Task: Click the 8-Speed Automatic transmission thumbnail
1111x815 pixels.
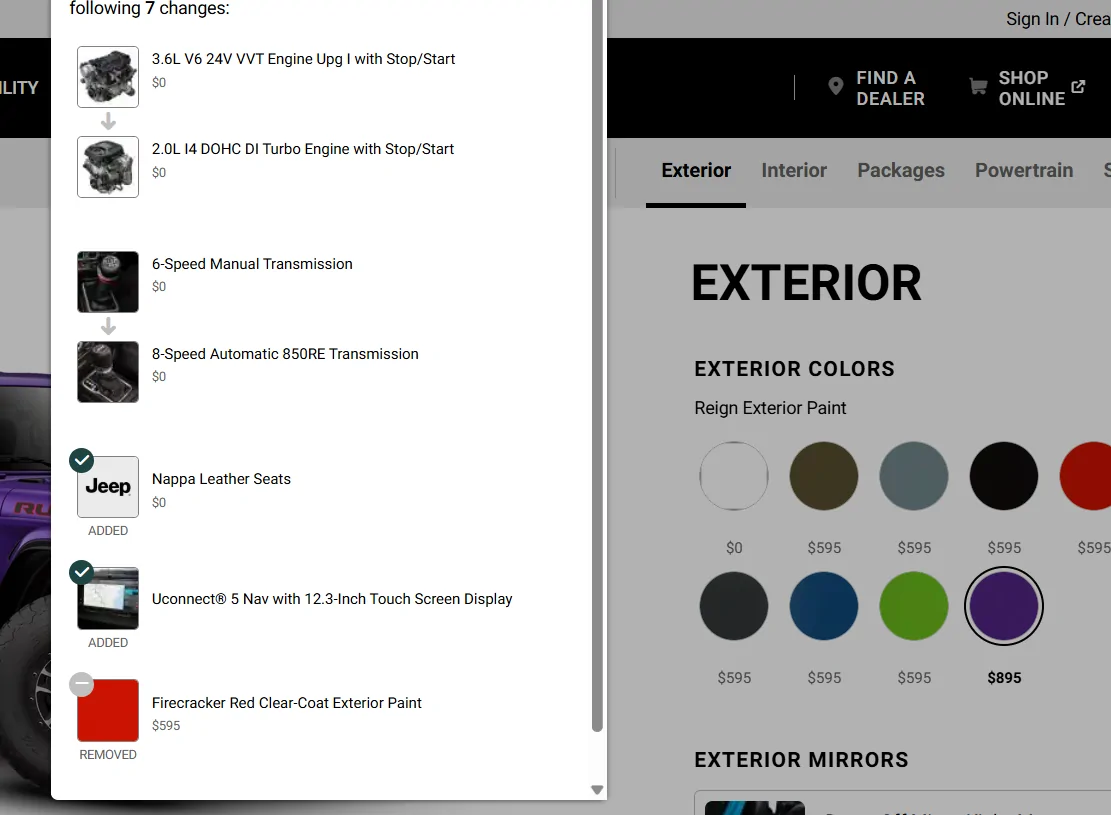Action: pos(108,371)
